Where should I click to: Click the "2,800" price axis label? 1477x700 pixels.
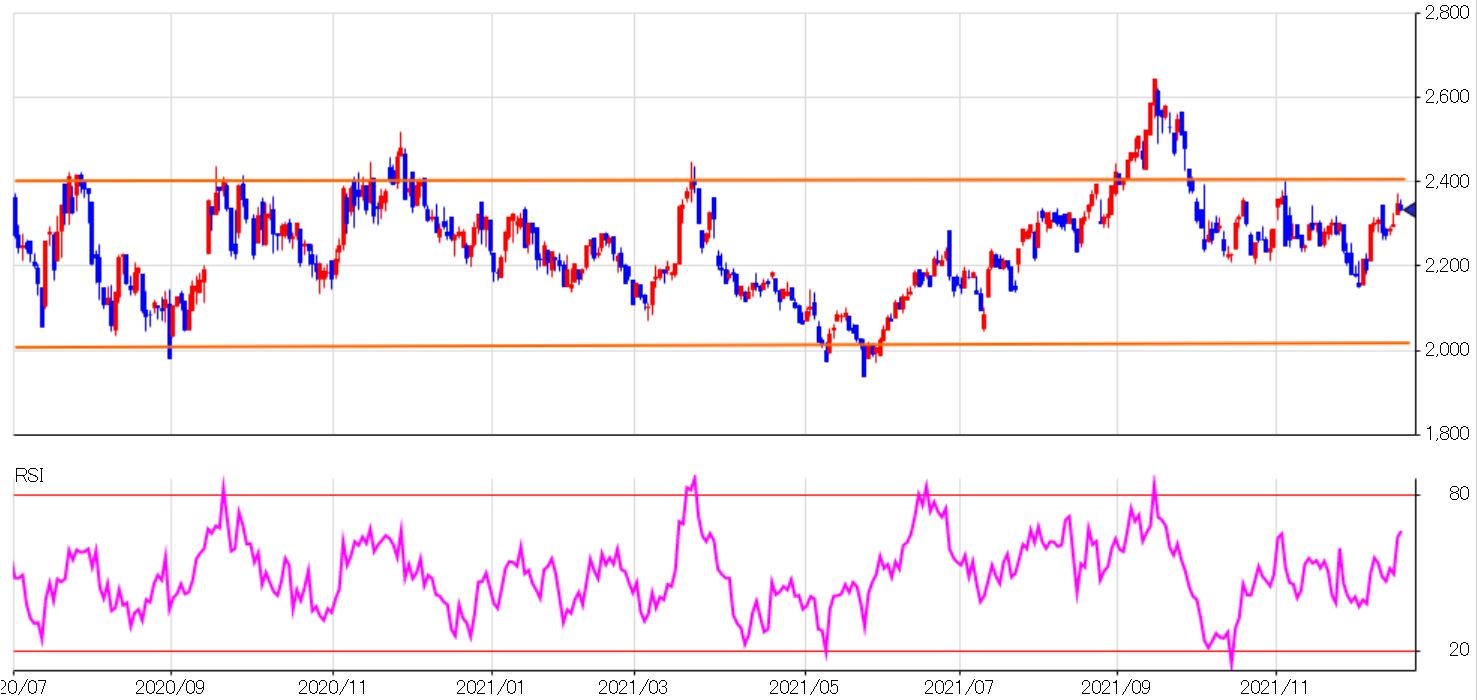pyautogui.click(x=1448, y=13)
